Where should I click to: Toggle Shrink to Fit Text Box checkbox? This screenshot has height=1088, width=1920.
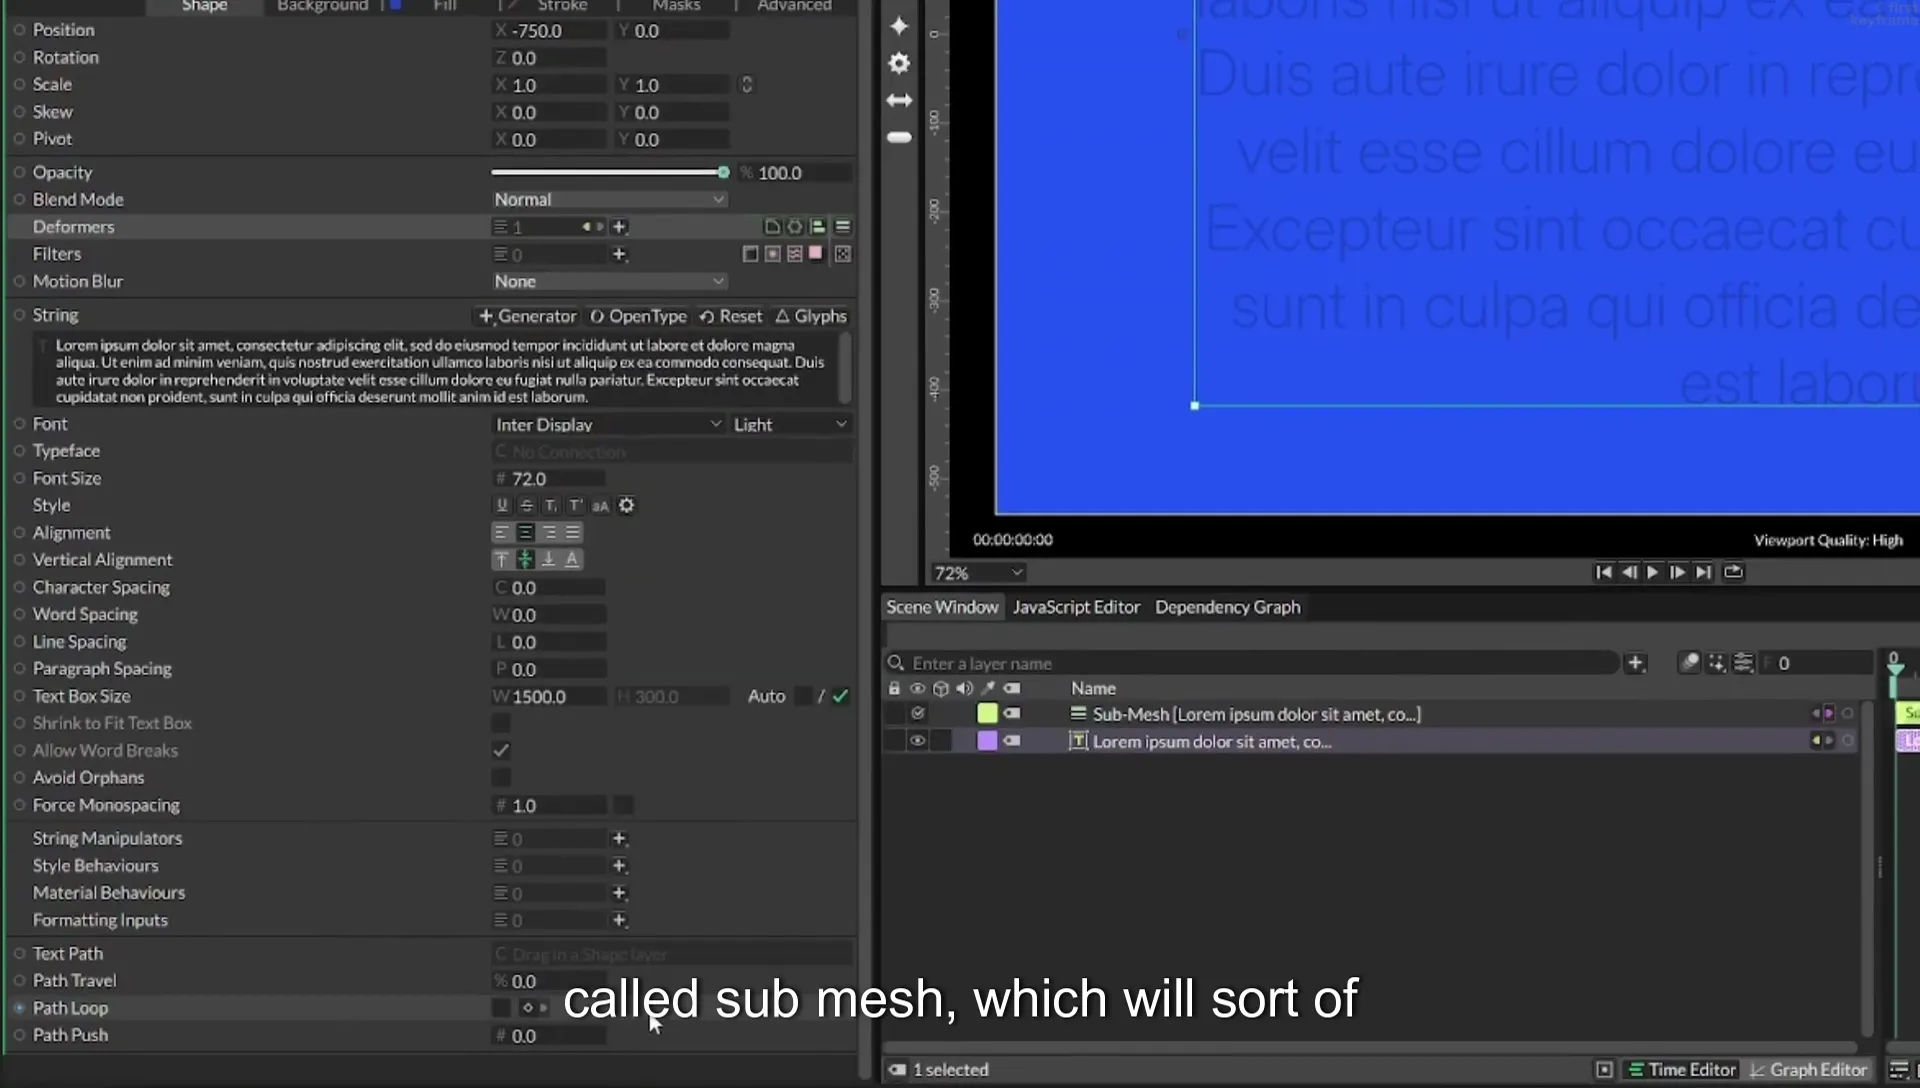[501, 723]
